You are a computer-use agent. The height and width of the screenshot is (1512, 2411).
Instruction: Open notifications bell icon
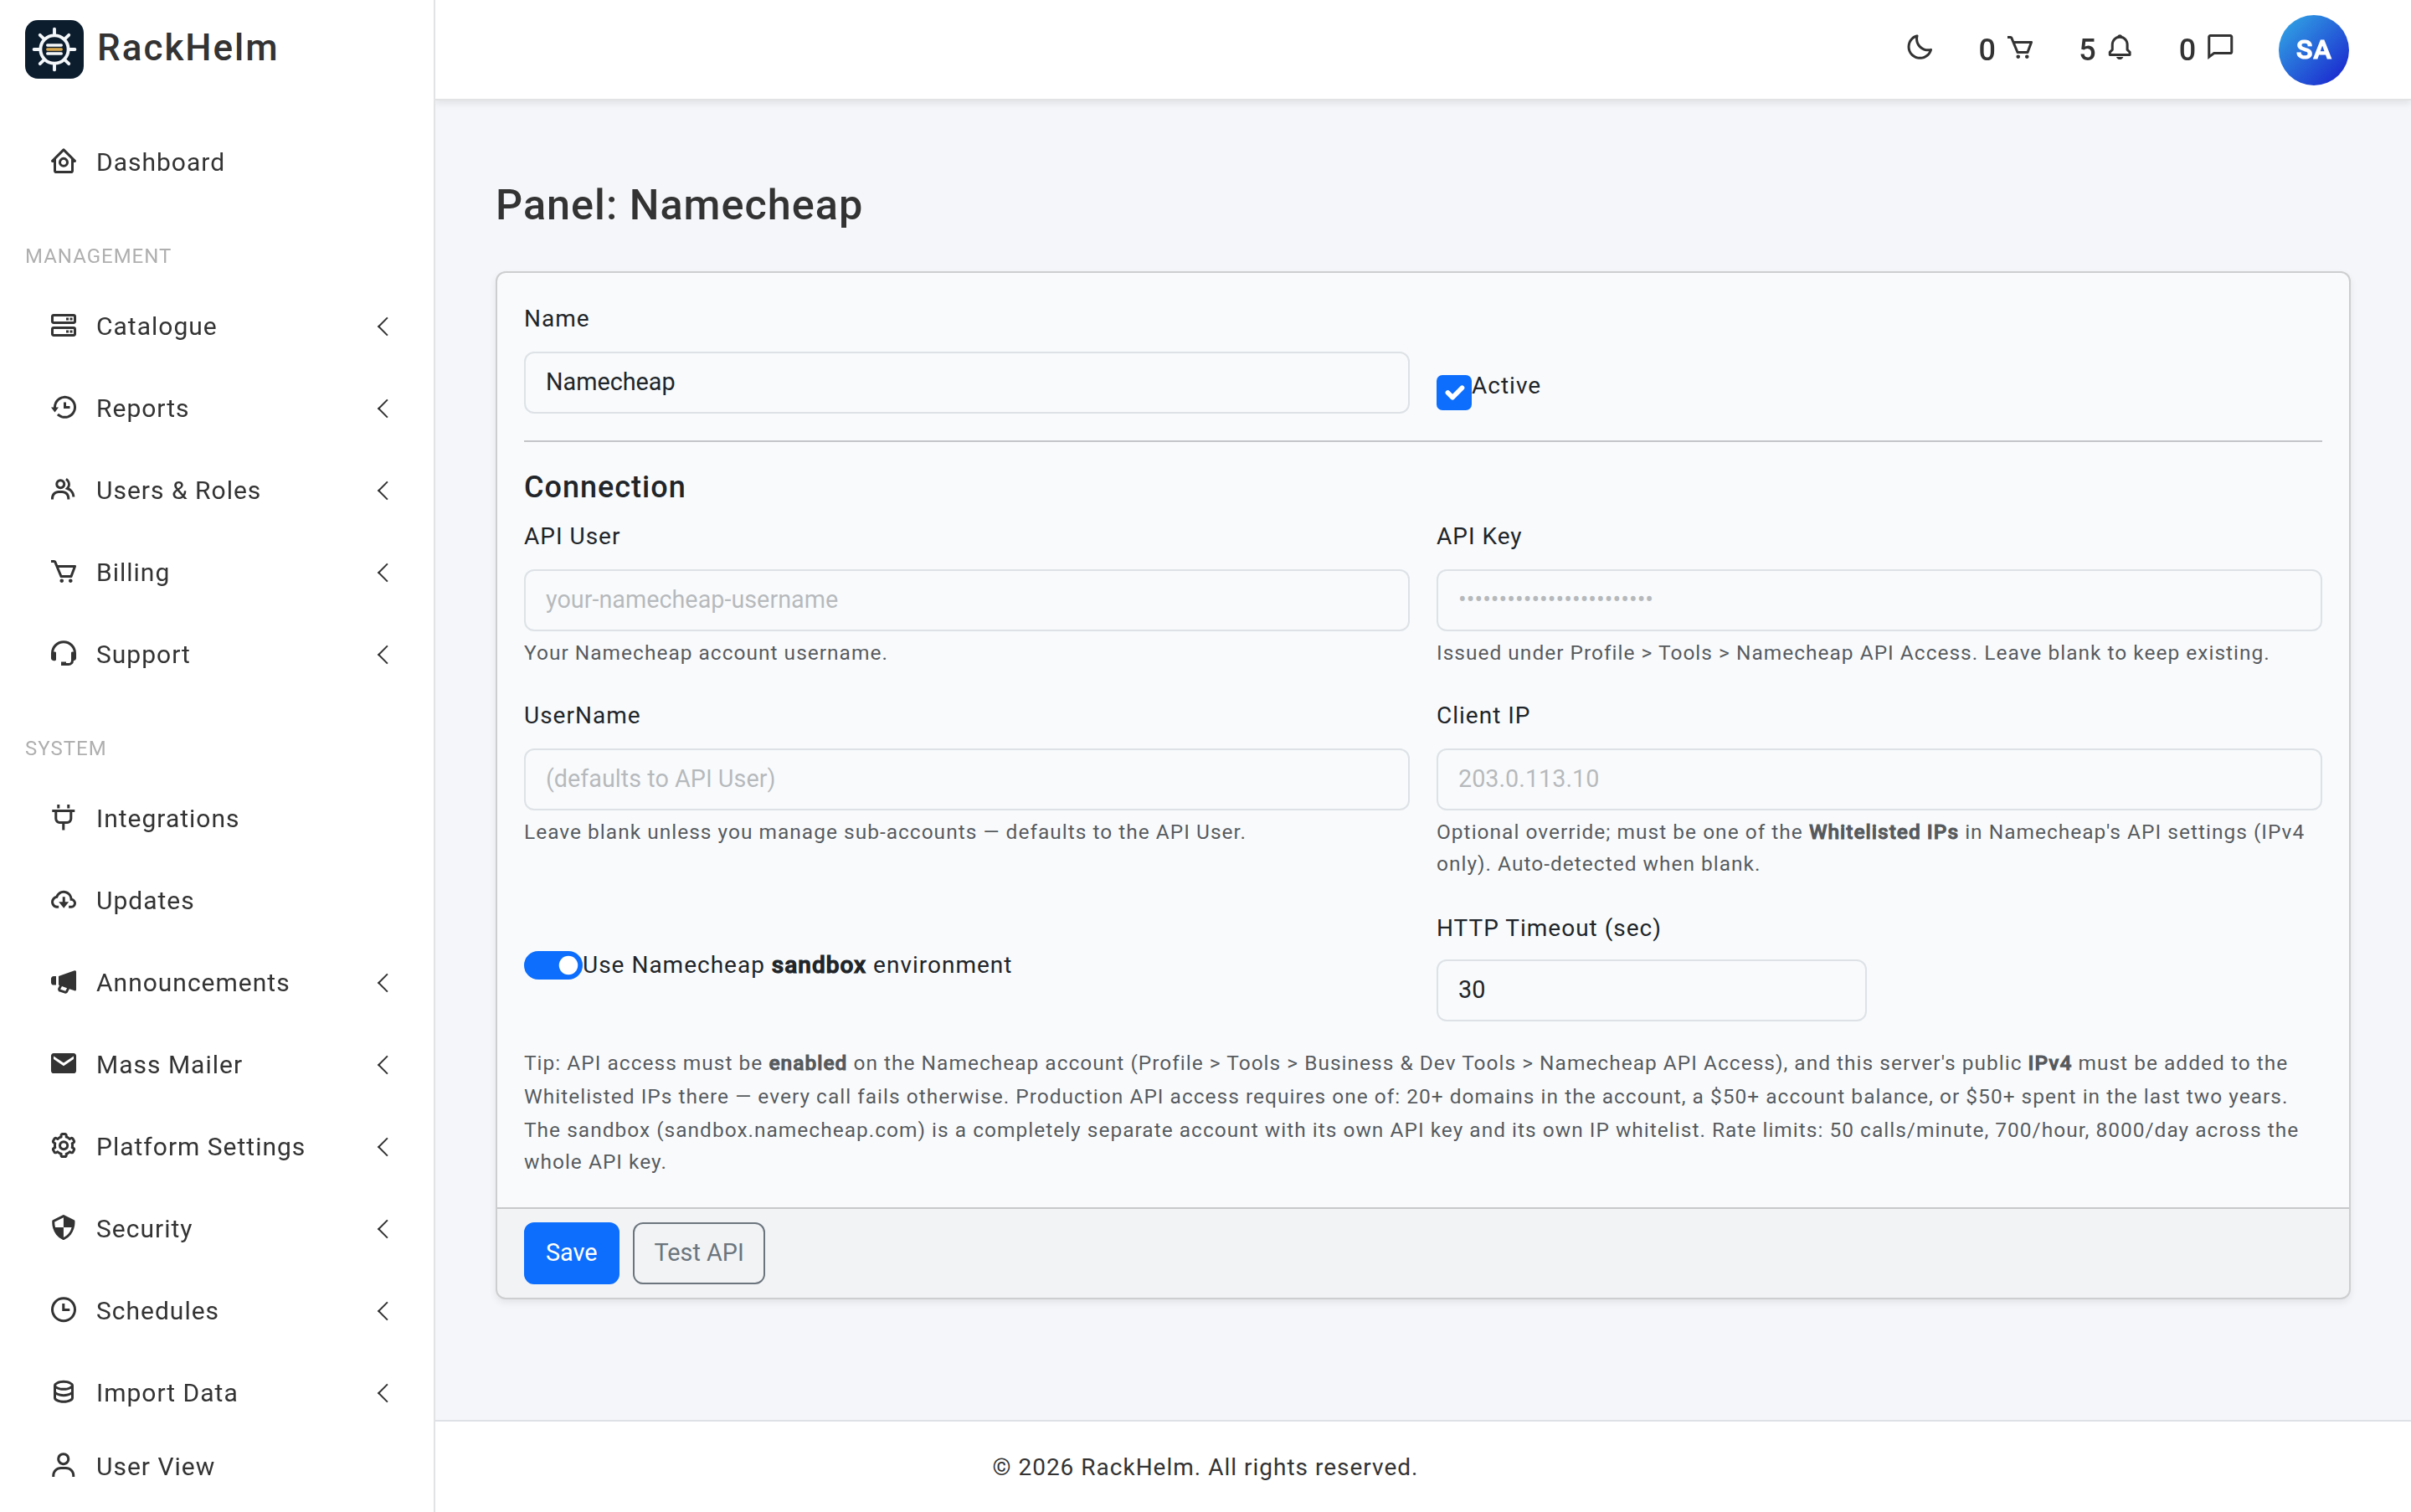2120,48
